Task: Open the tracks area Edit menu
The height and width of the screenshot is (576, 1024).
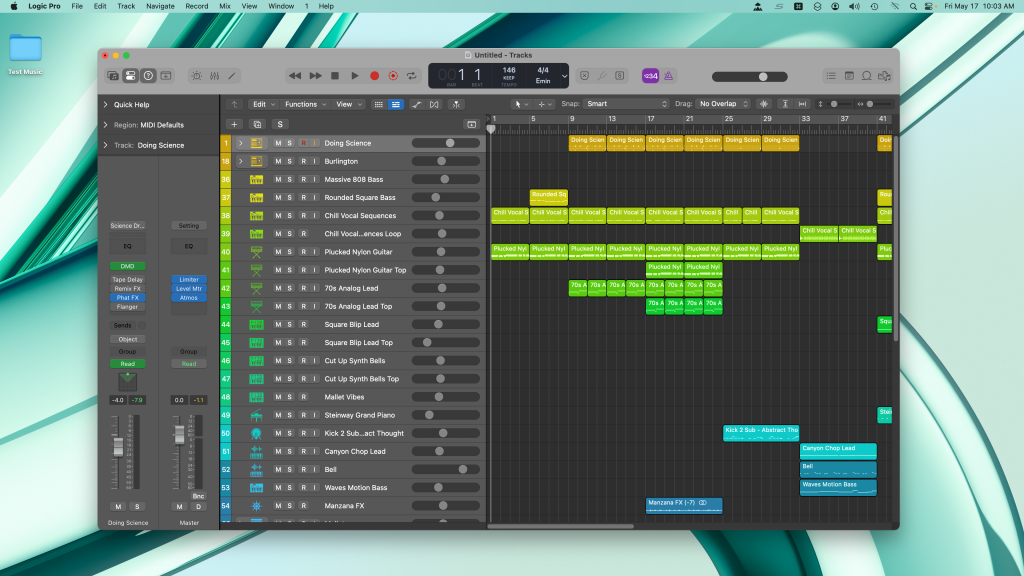Action: coord(264,104)
